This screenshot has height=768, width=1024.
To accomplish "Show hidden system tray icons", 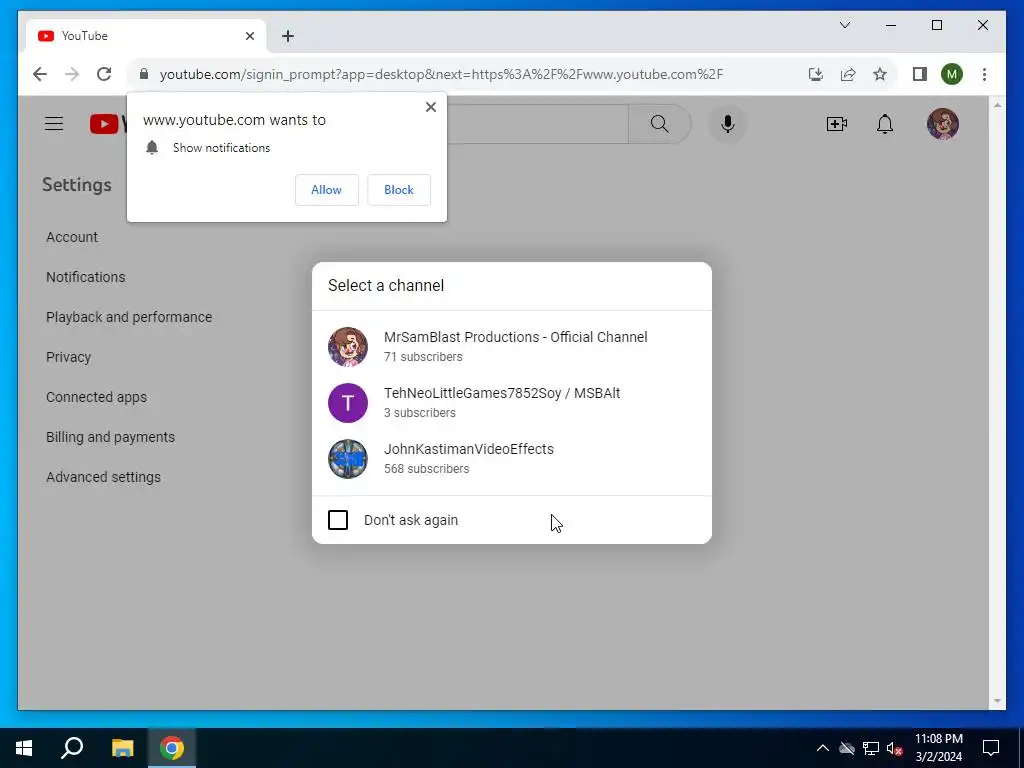I will 823,748.
